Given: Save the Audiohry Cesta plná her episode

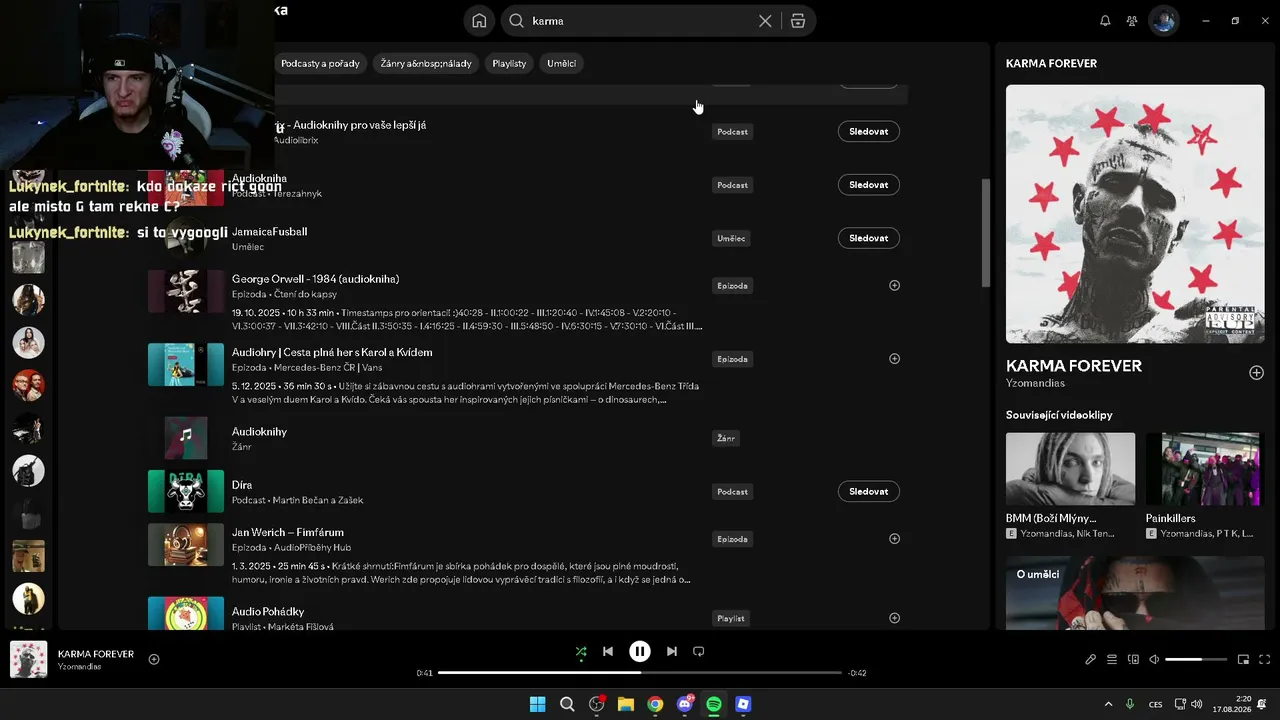Looking at the screenshot, I should [895, 358].
